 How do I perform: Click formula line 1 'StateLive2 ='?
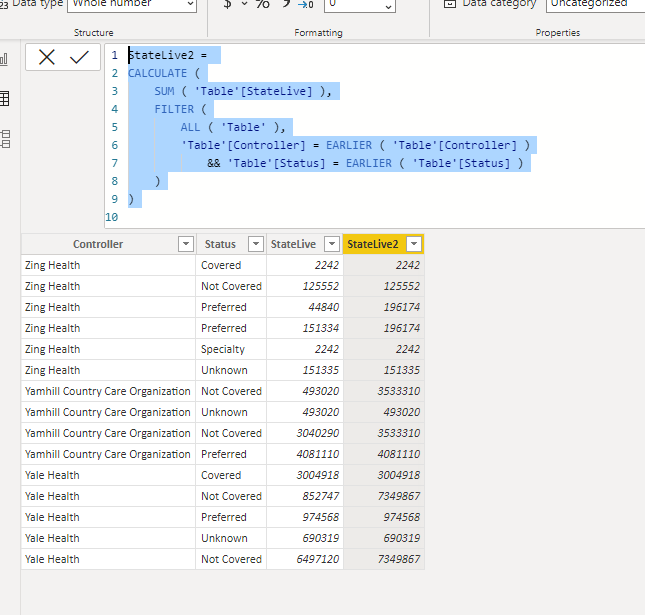point(167,55)
